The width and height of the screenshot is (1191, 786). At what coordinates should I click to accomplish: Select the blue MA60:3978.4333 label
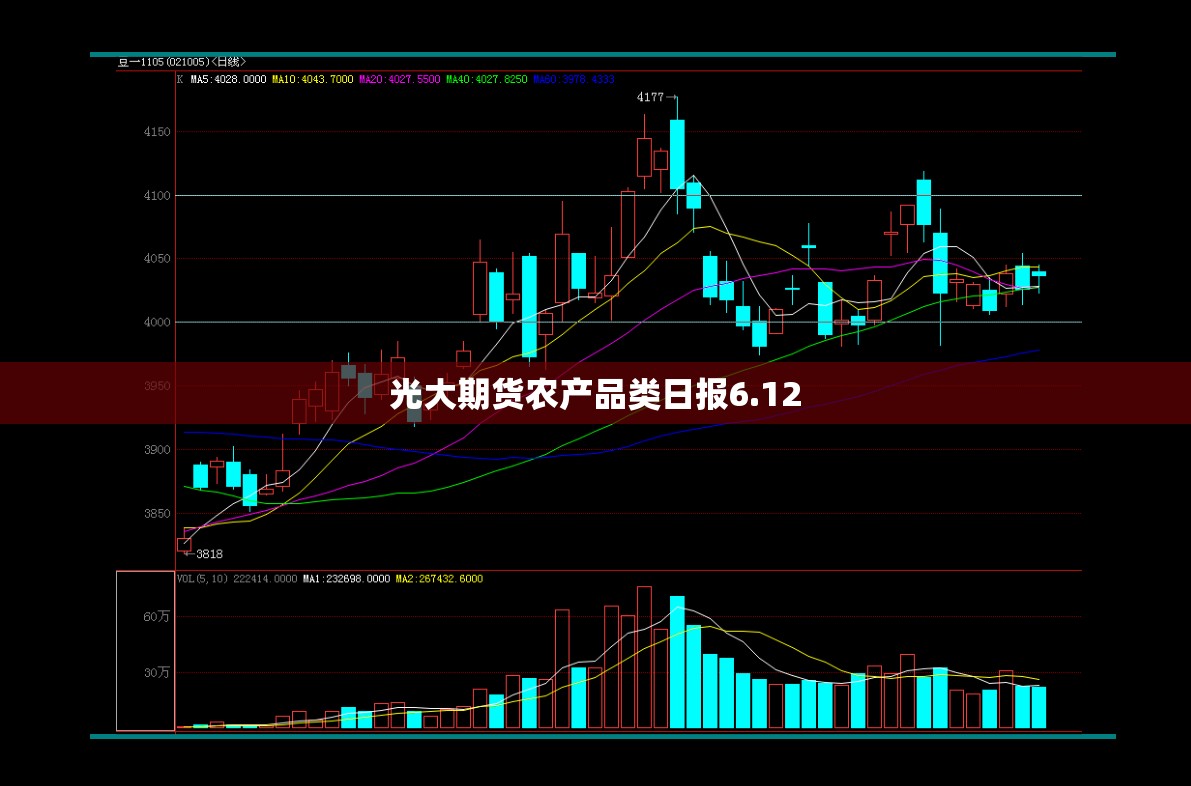tap(573, 79)
